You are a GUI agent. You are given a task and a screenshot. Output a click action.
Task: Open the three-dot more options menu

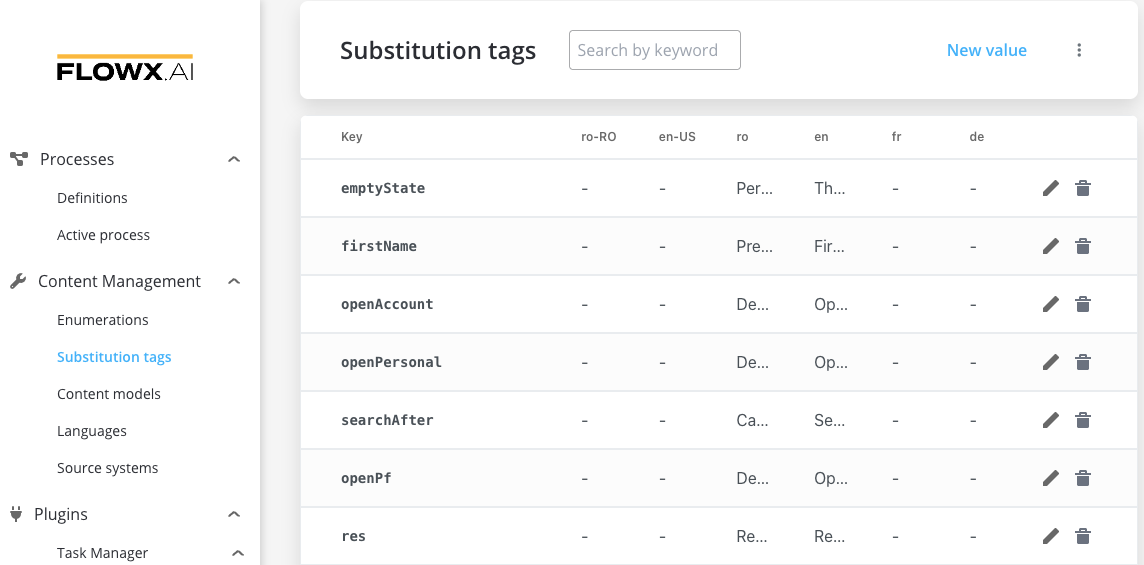point(1079,50)
